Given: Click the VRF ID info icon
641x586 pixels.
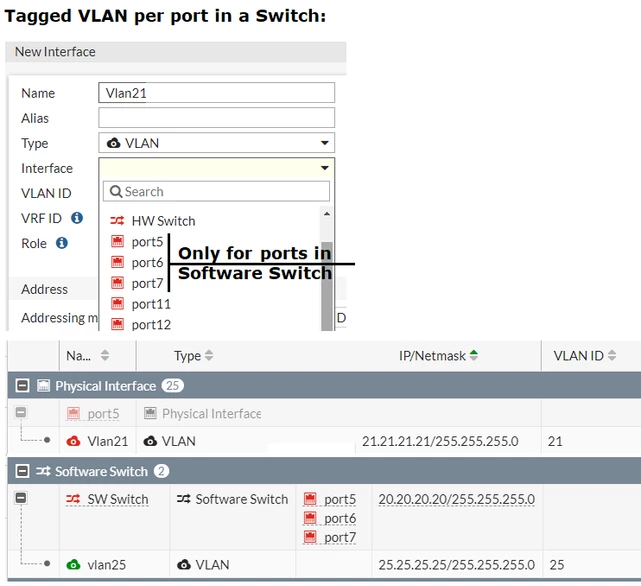Looking at the screenshot, I should coord(77,218).
